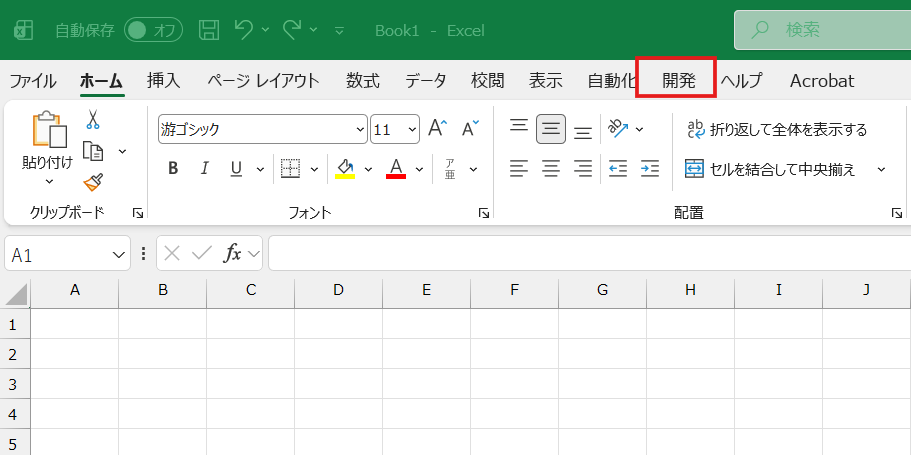This screenshot has width=911, height=455.
Task: Align text left
Action: click(x=519, y=169)
